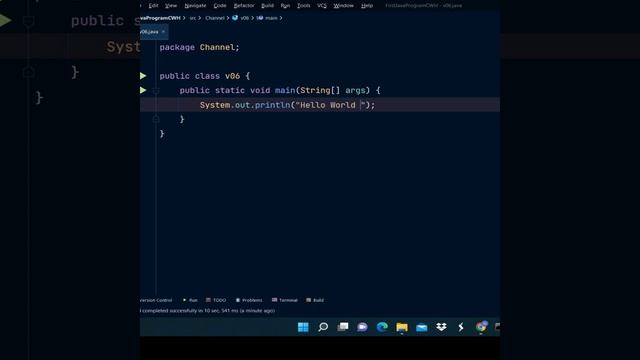Click the 'Hello World' string literal
This screenshot has height=360, width=640.
330,105
